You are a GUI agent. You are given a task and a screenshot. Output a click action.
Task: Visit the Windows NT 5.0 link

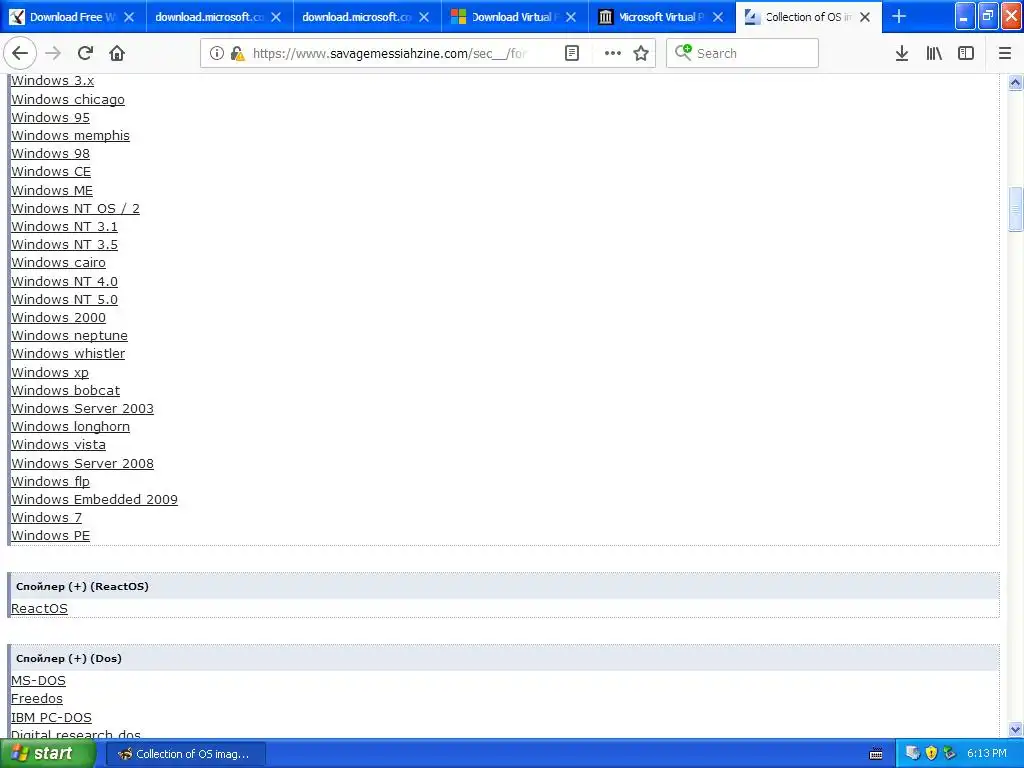(x=65, y=299)
